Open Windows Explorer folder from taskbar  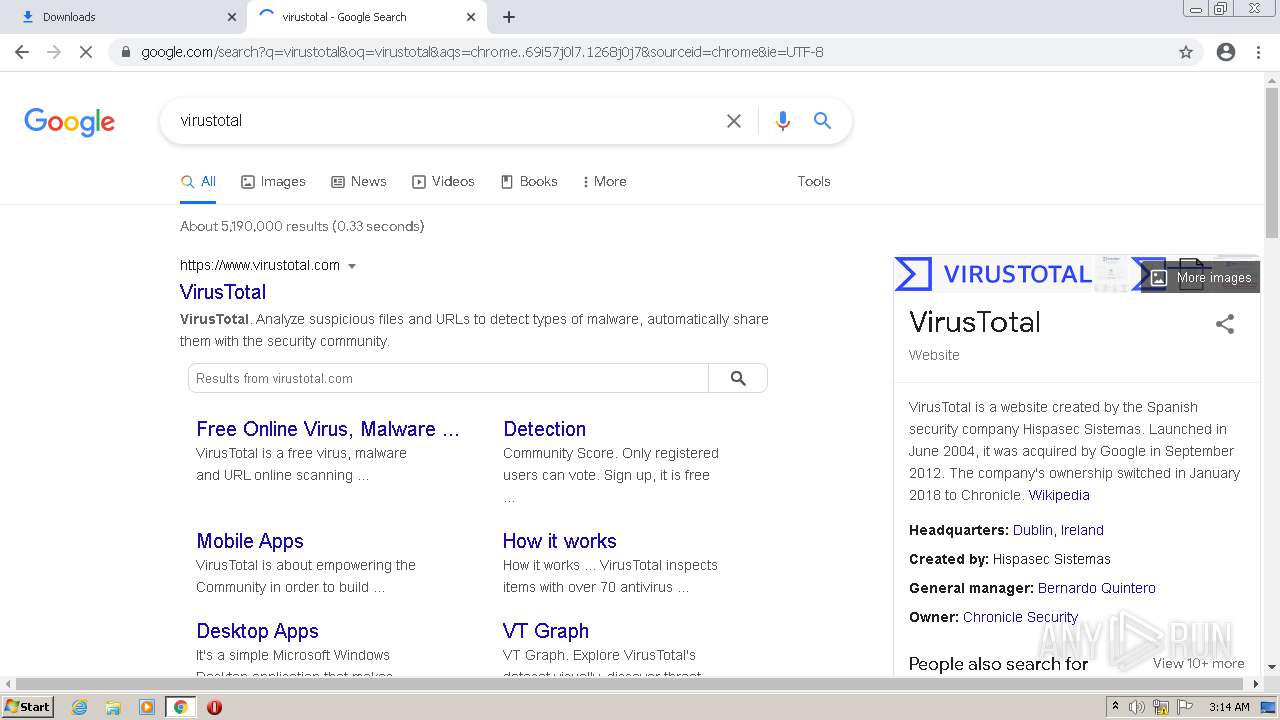(x=113, y=707)
